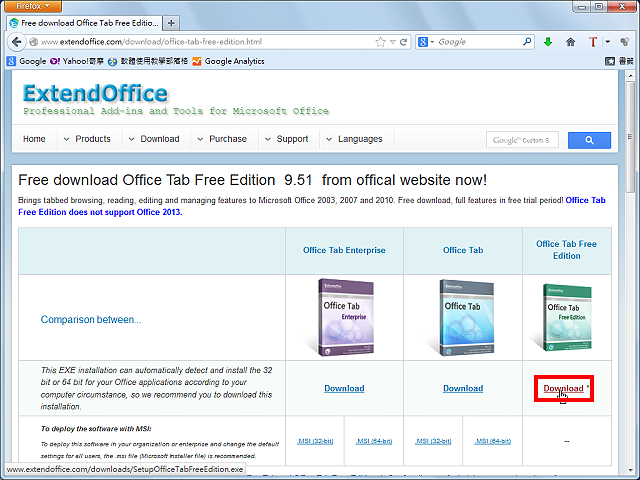Open the Firefox menu button

pyautogui.click(x=33, y=6)
